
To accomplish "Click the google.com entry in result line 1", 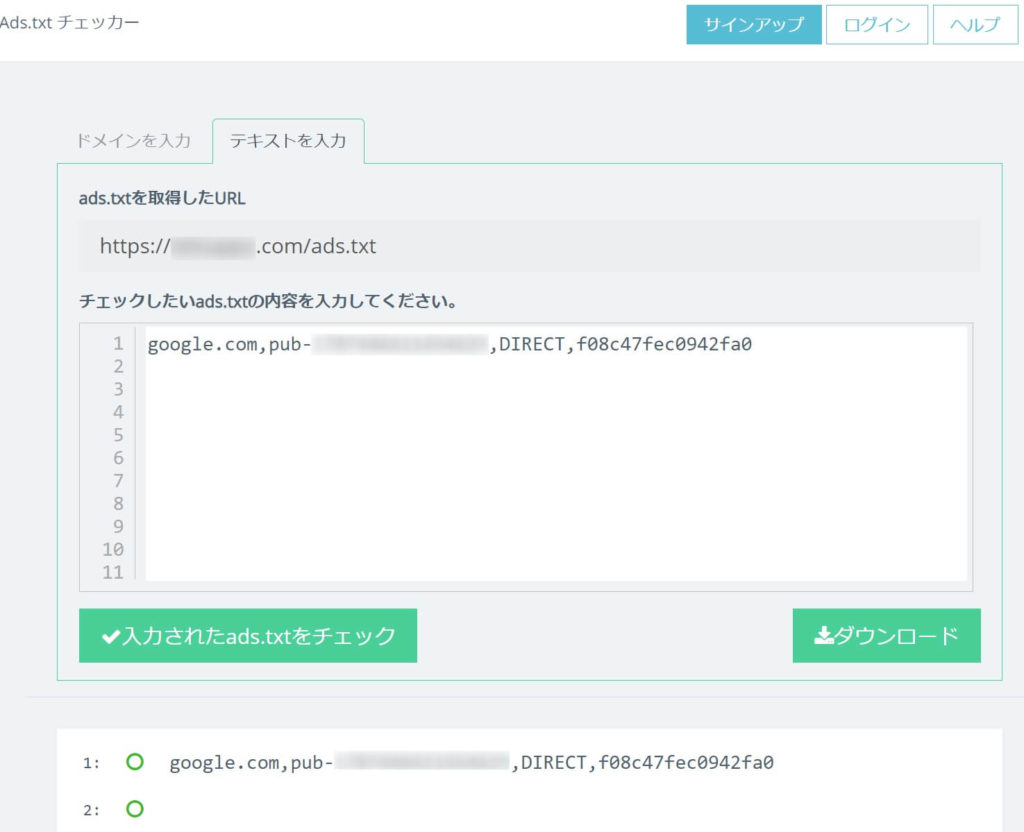I will pos(472,762).
